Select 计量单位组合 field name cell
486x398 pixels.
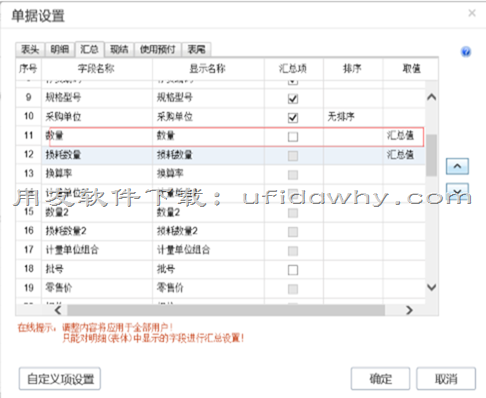[x=97, y=250]
